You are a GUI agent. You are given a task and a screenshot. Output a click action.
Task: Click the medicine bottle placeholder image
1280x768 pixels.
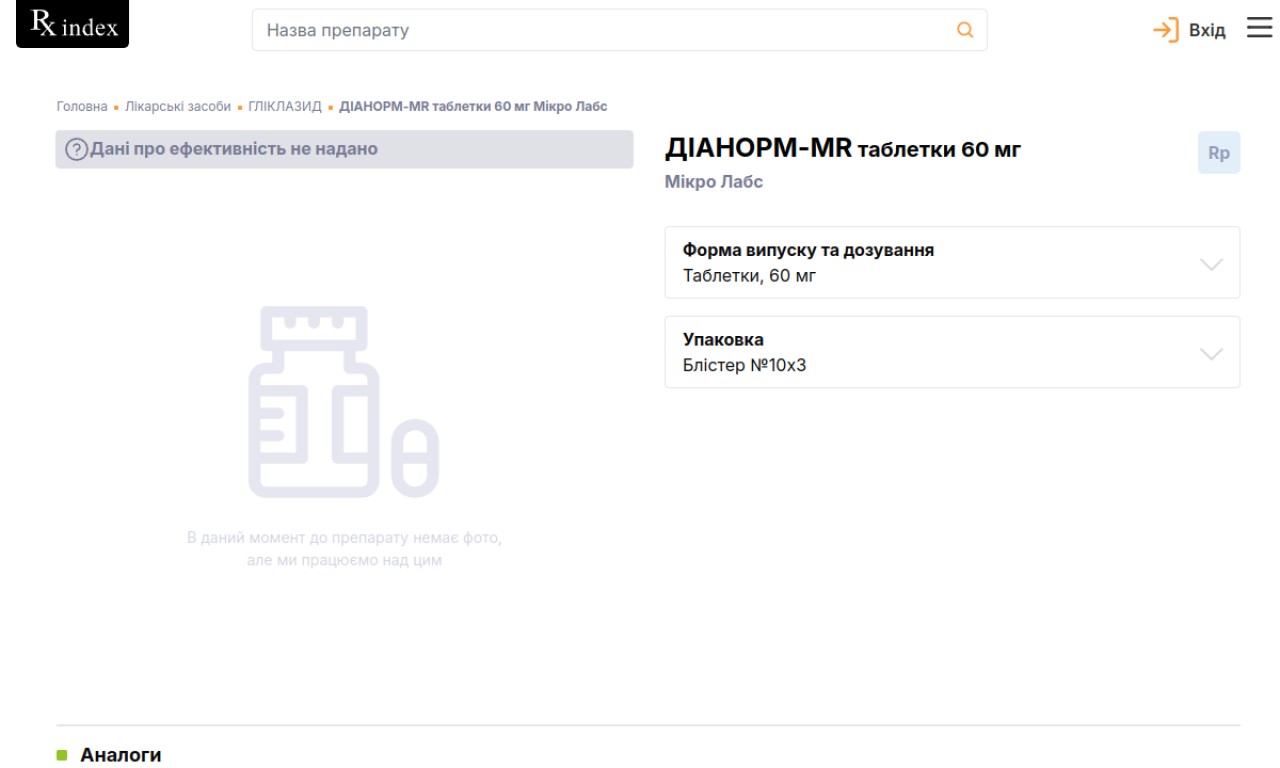pos(343,402)
